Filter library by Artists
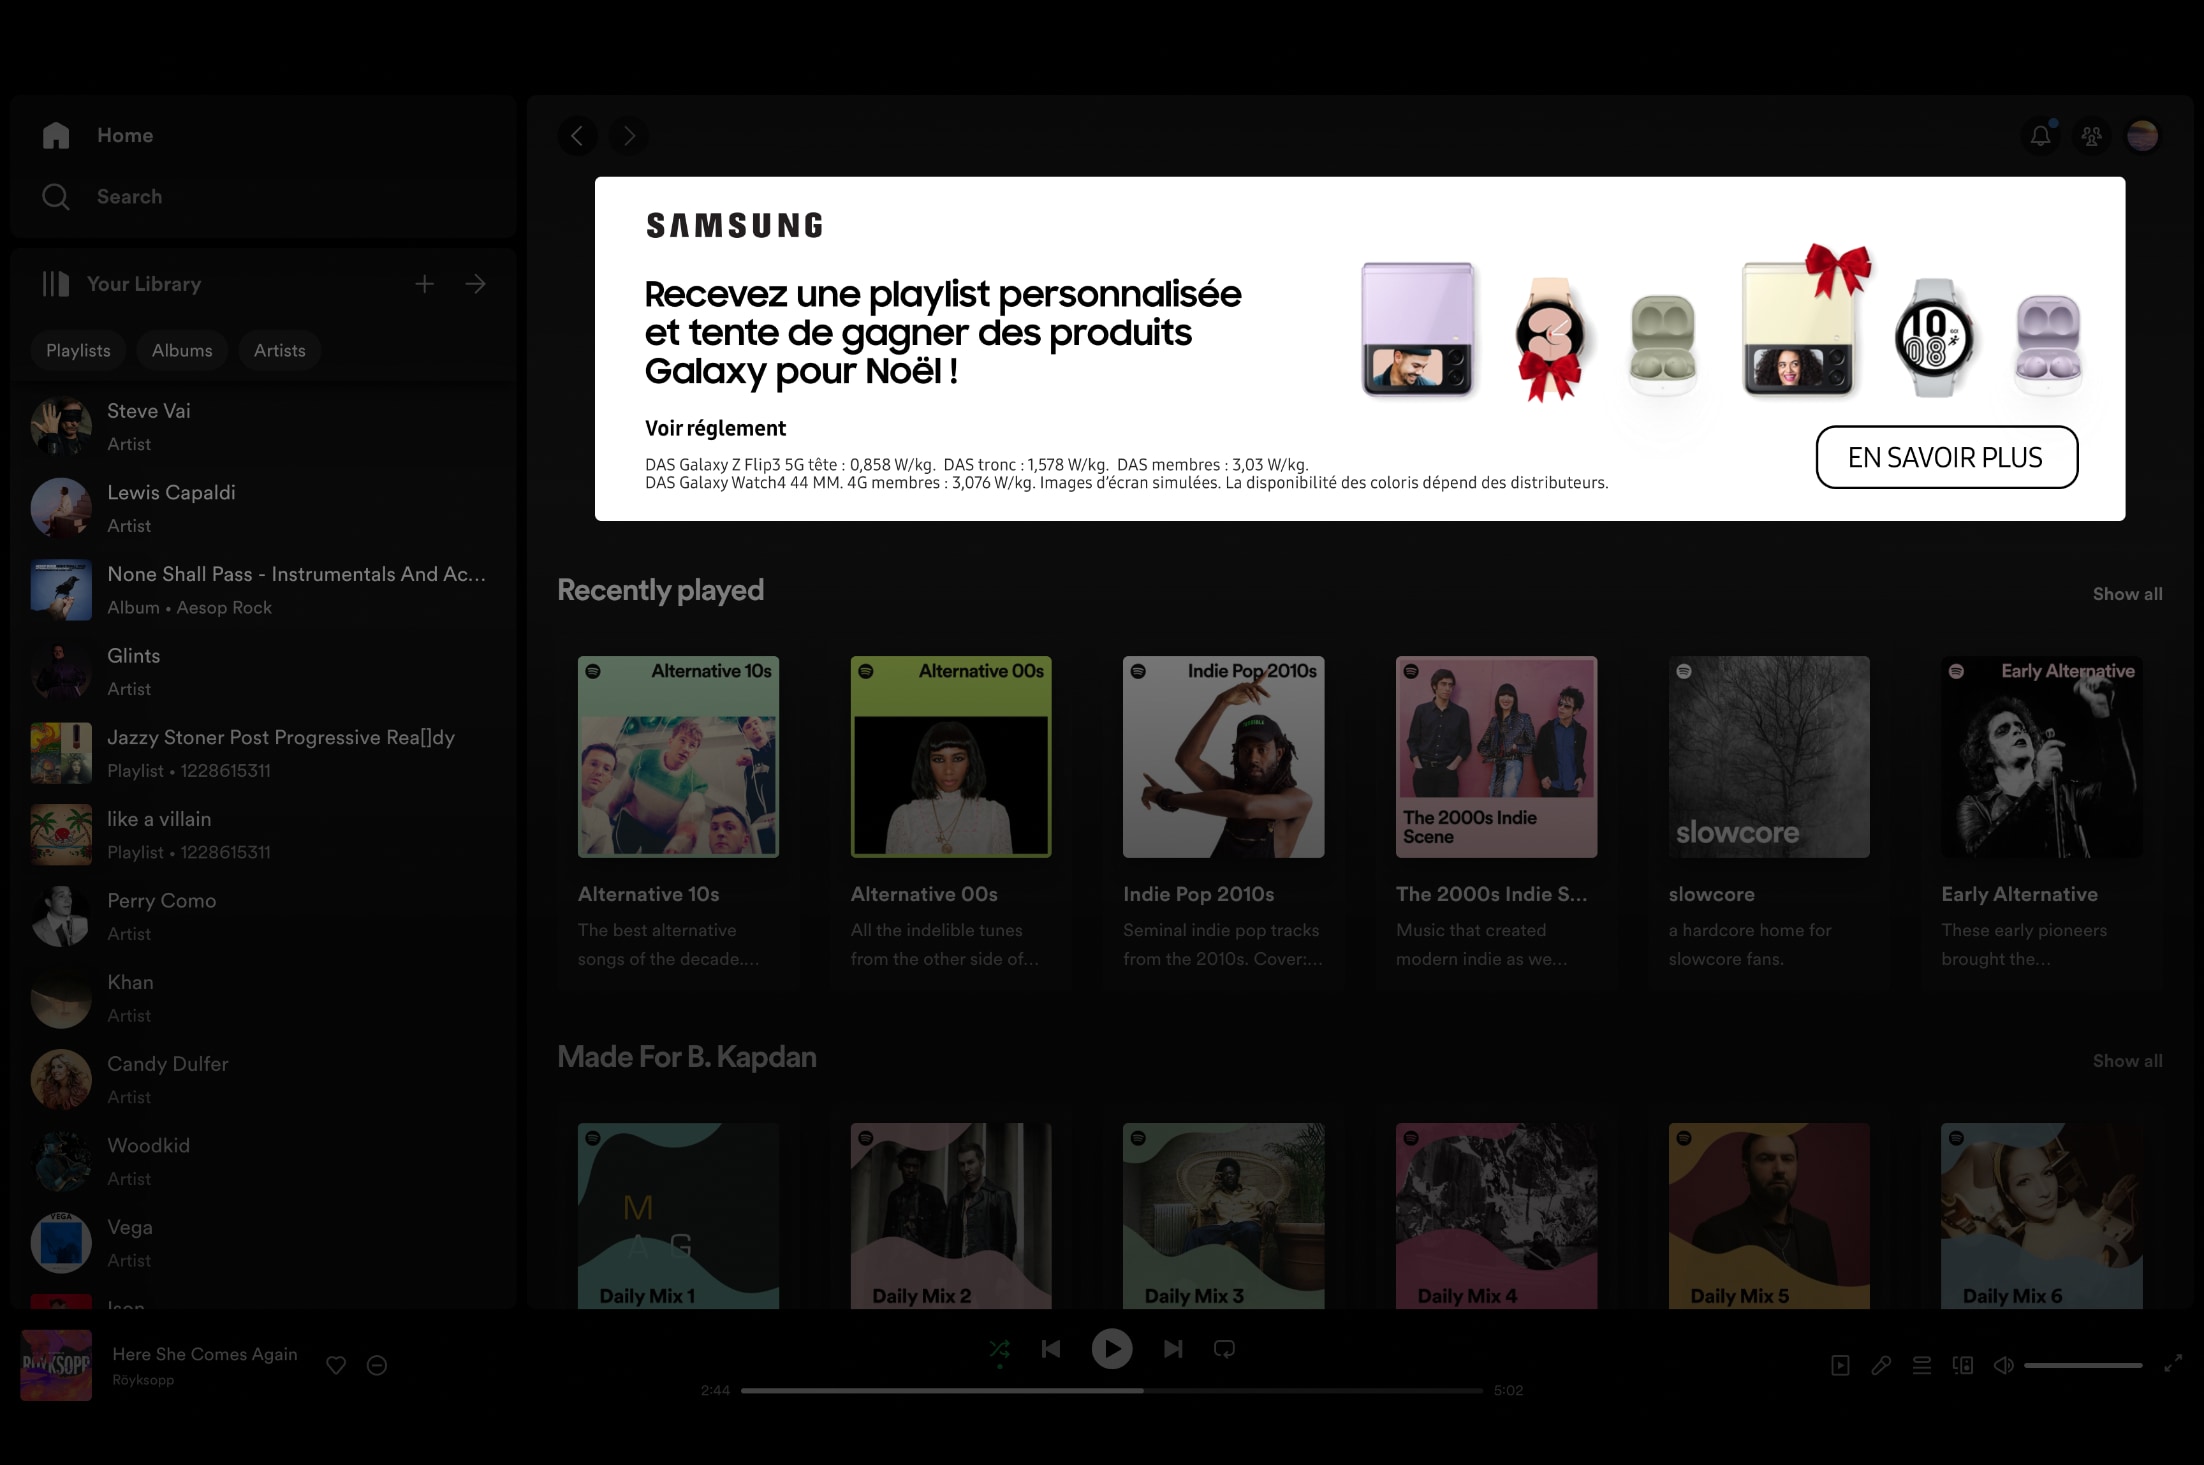Viewport: 2204px width, 1465px height. [279, 350]
